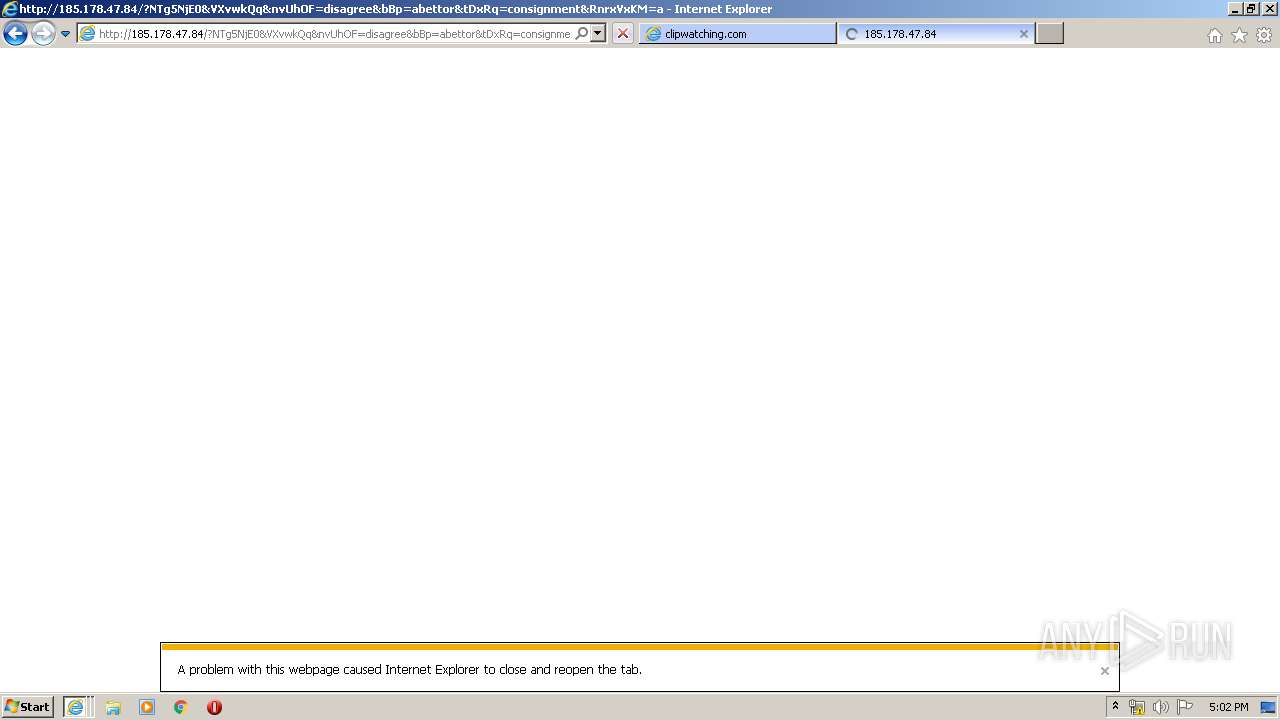
Task: Open the recent pages dropdown arrow
Action: tap(65, 34)
